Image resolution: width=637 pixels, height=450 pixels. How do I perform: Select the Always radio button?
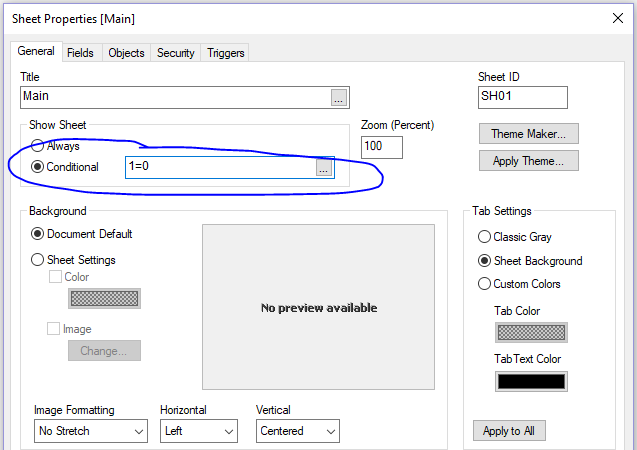(38, 146)
